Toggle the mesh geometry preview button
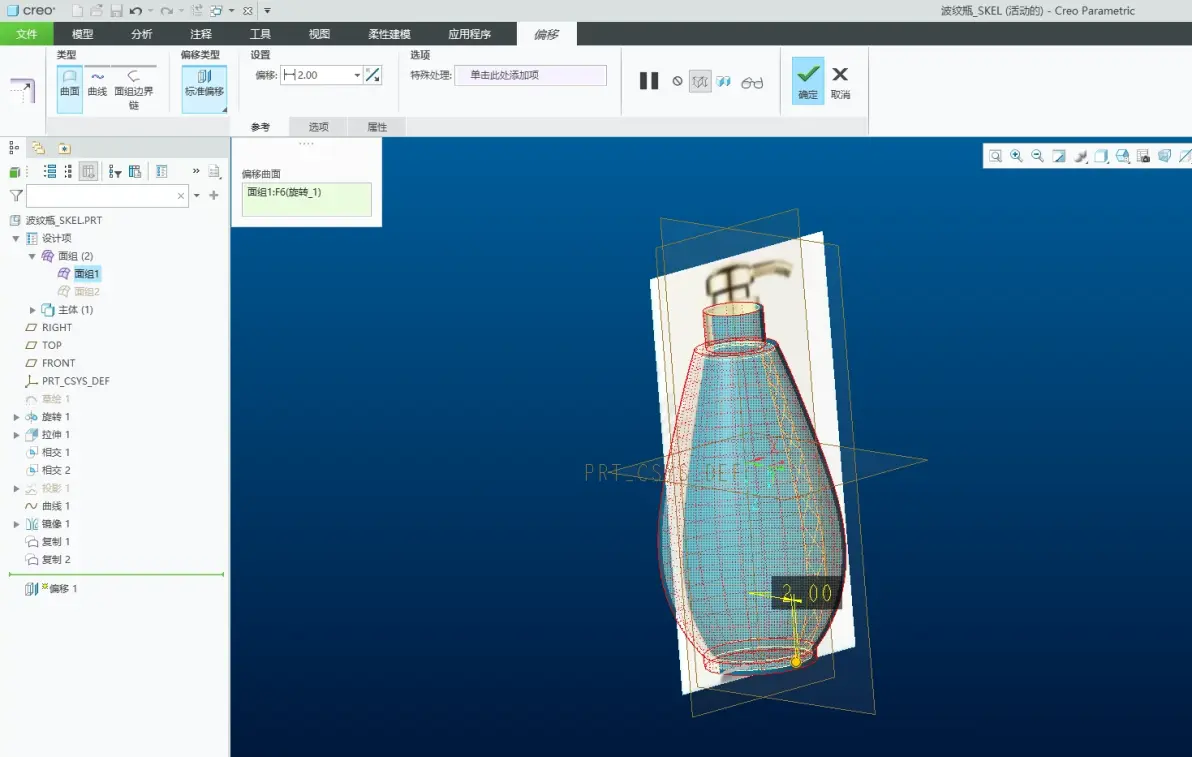1192x757 pixels. point(700,81)
